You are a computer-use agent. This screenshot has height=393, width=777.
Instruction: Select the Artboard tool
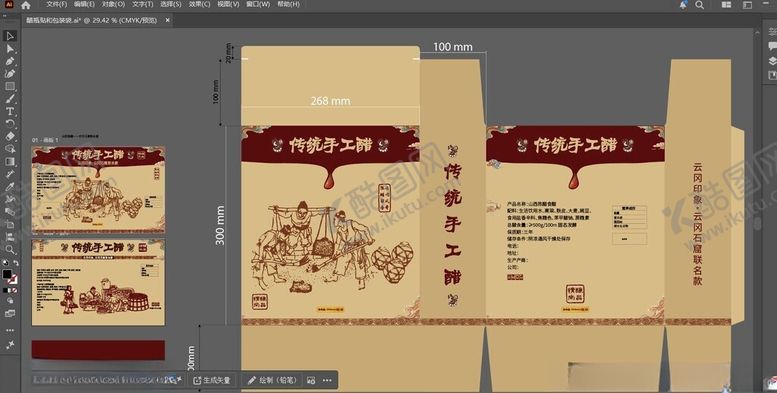coord(9,225)
